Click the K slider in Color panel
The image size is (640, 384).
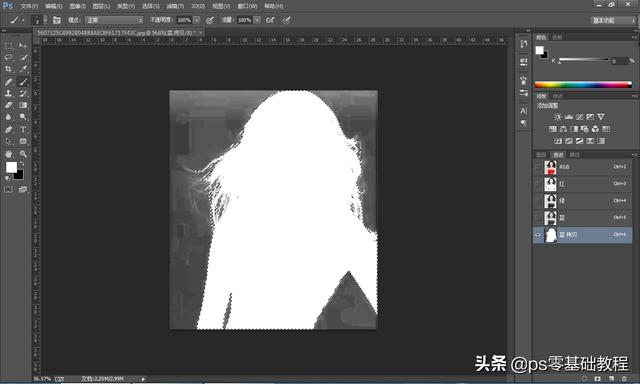point(583,60)
